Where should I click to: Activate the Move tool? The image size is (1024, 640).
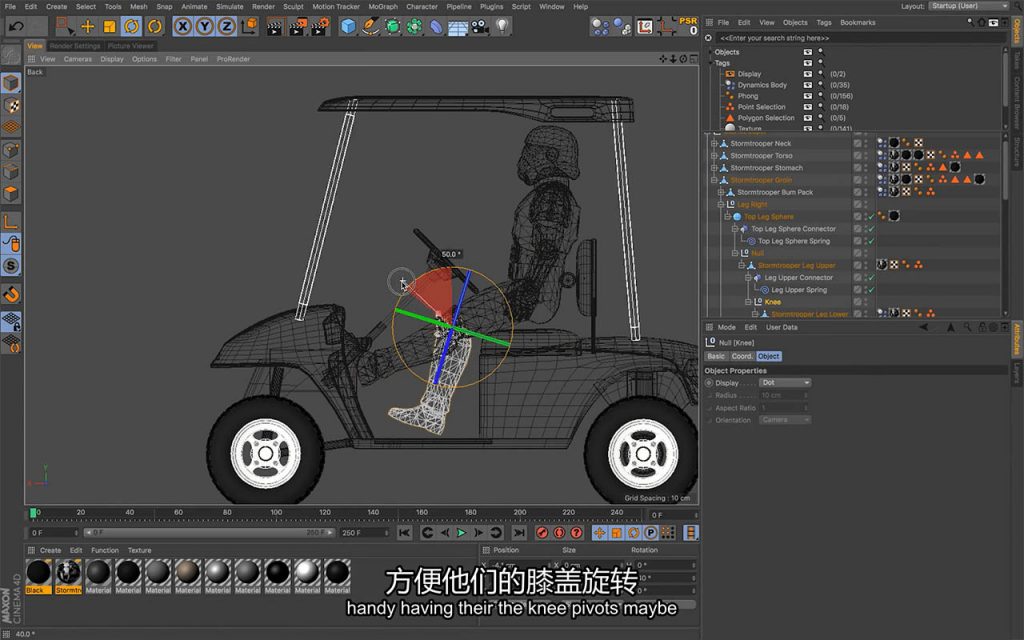click(x=88, y=27)
